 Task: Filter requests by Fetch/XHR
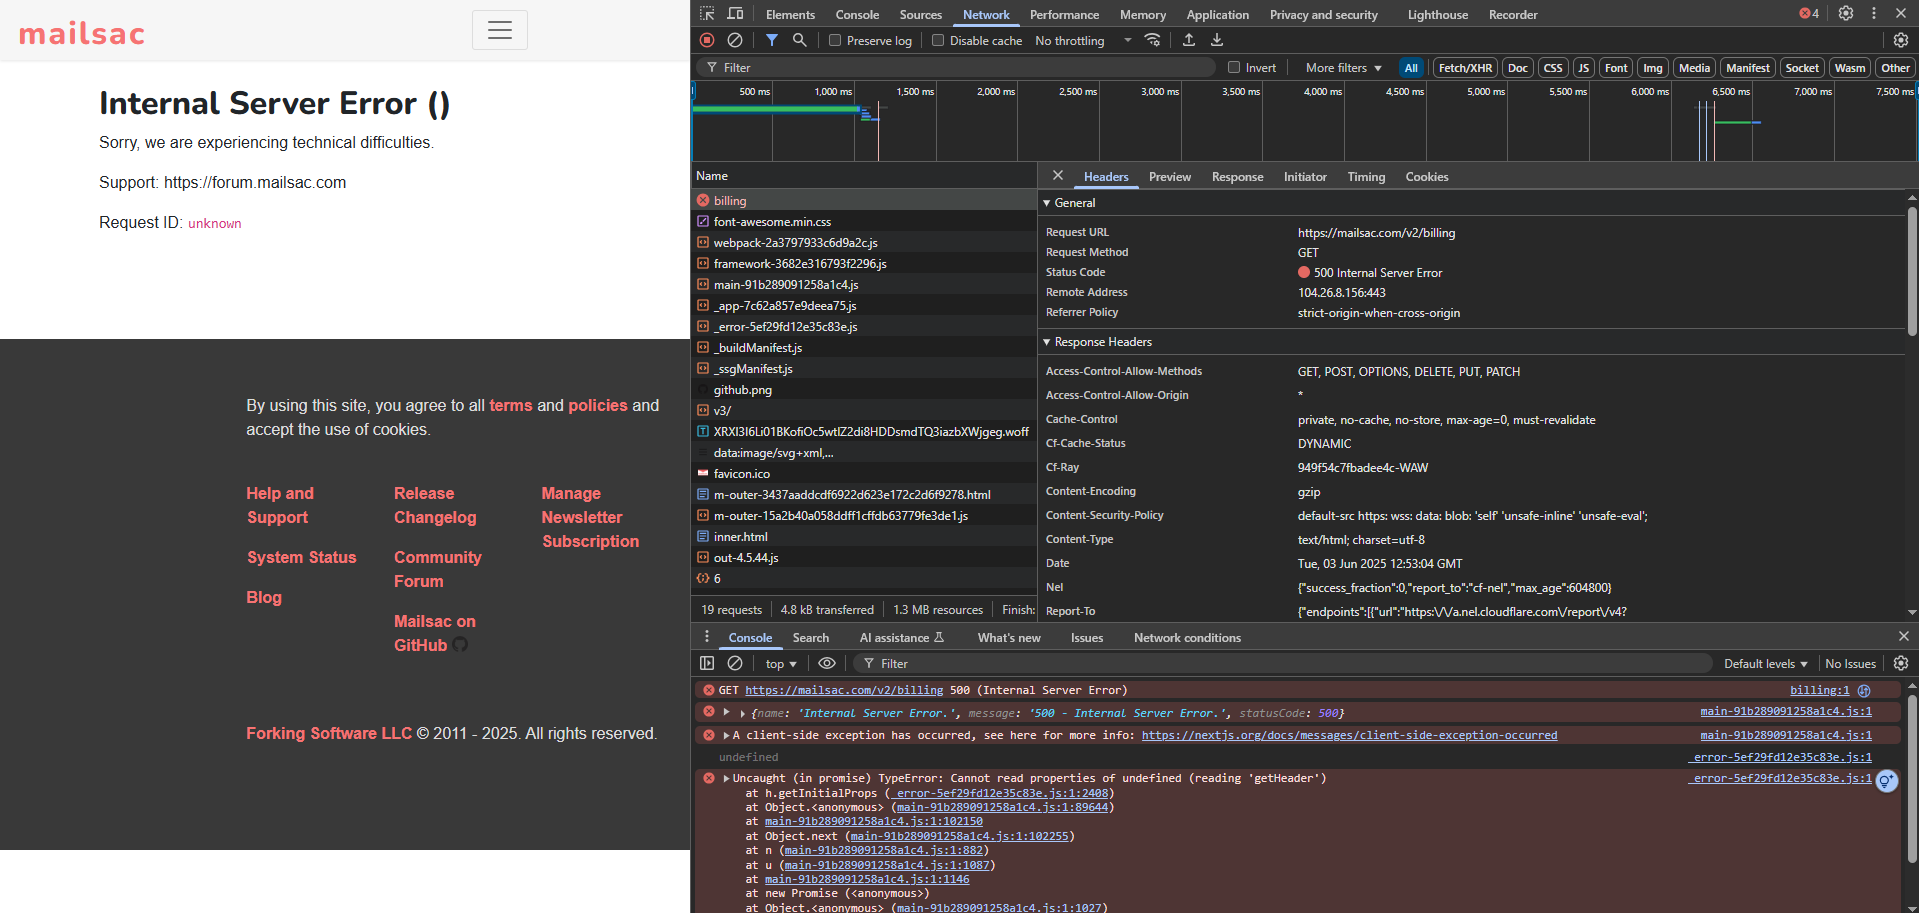(x=1465, y=68)
